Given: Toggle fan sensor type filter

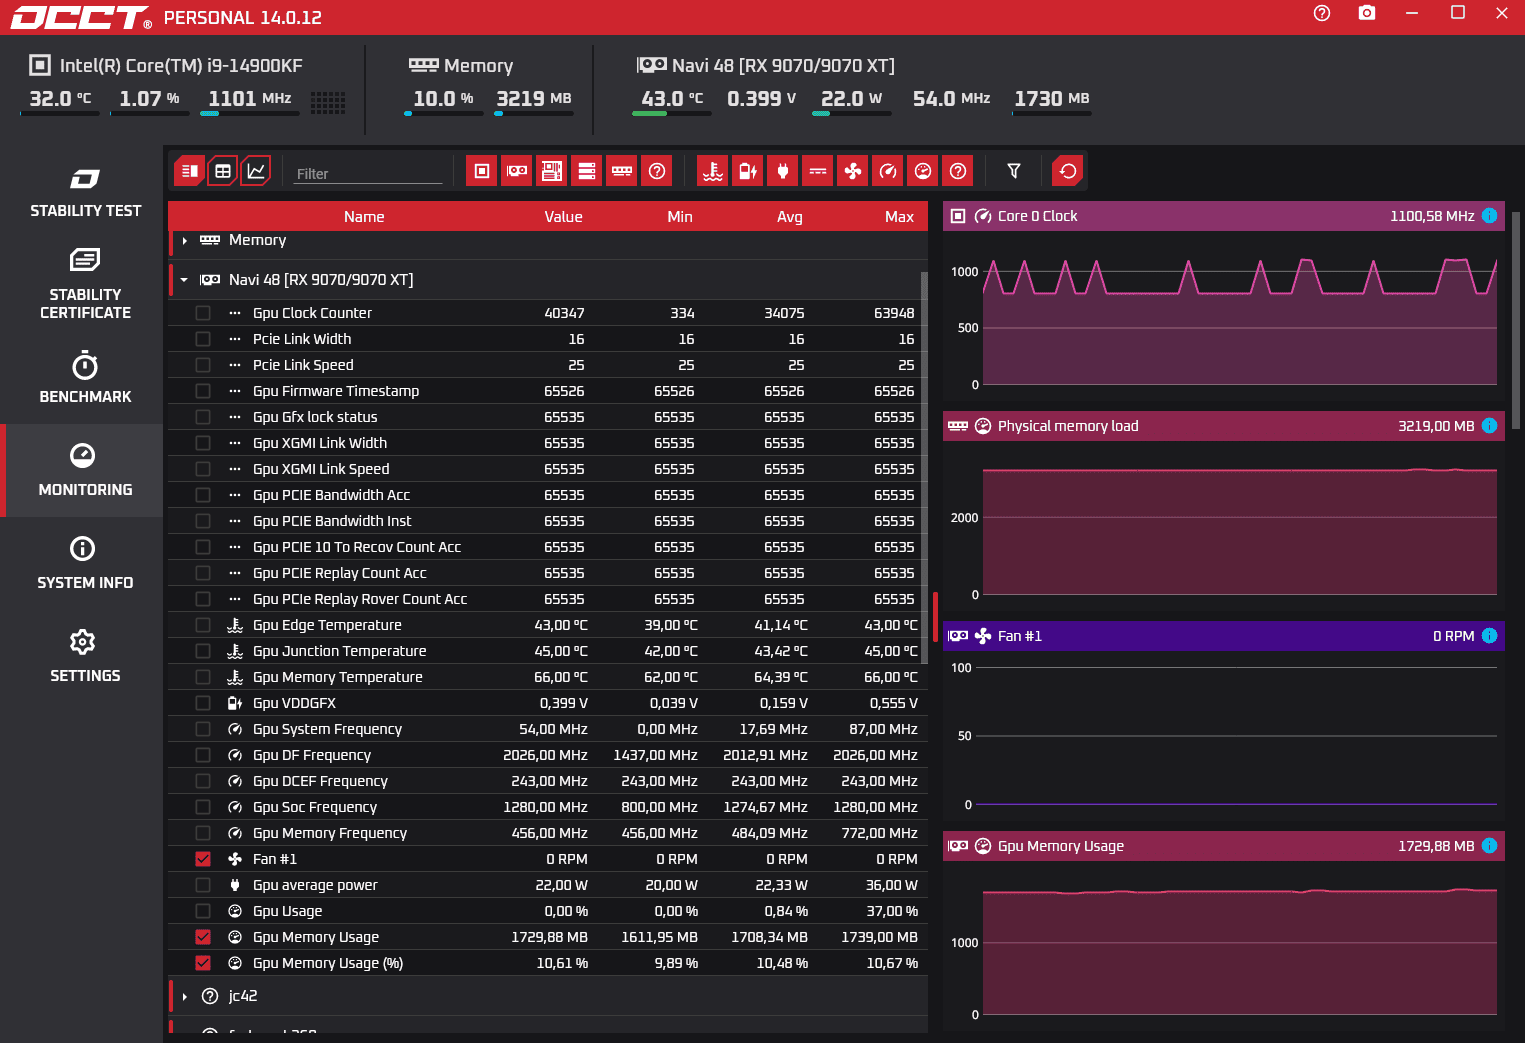Looking at the screenshot, I should [853, 171].
